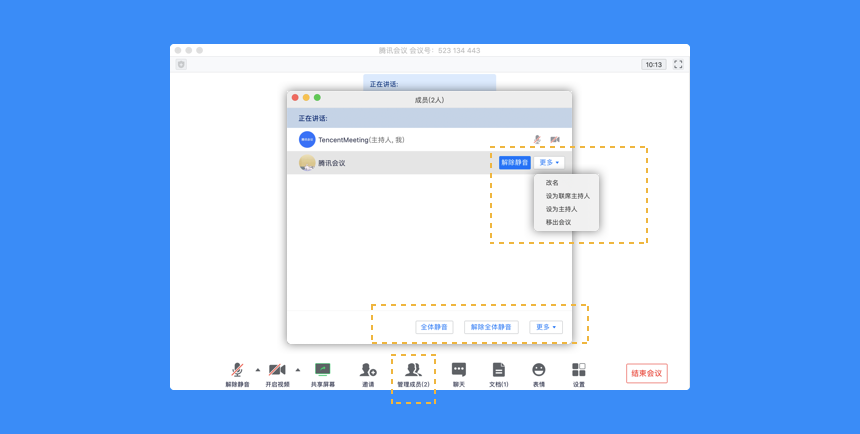Image resolution: width=860 pixels, height=434 pixels.
Task: Click the shield security icon at the top left
Action: click(182, 64)
